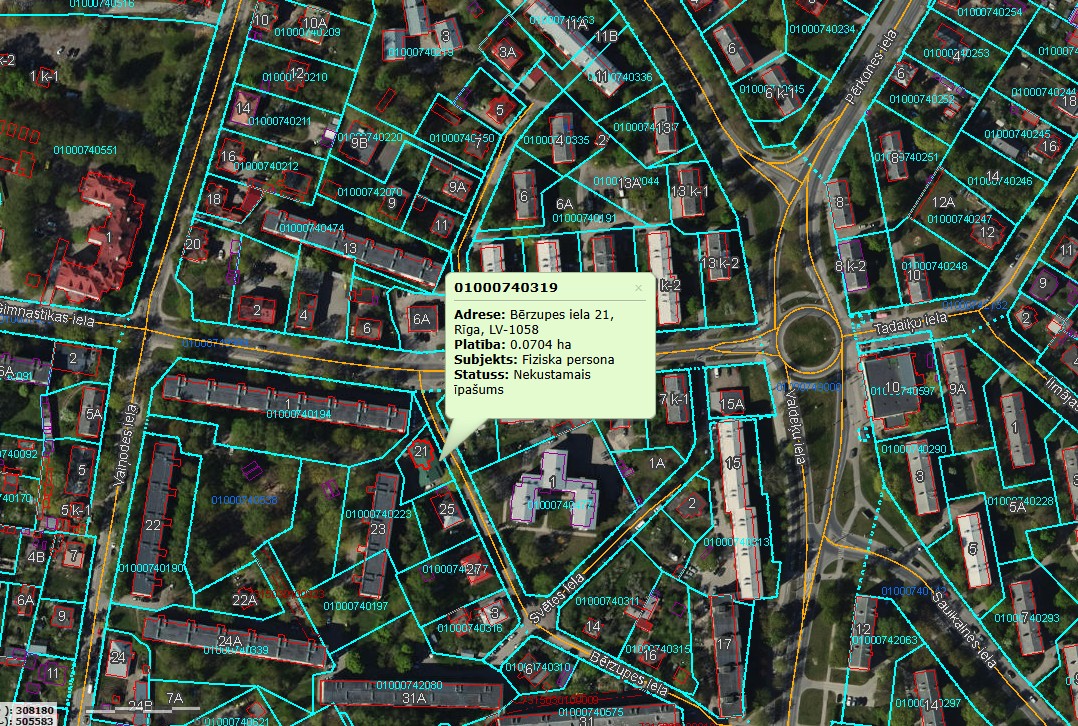Select parcel number 01000740316
This screenshot has width=1078, height=726.
(470, 628)
